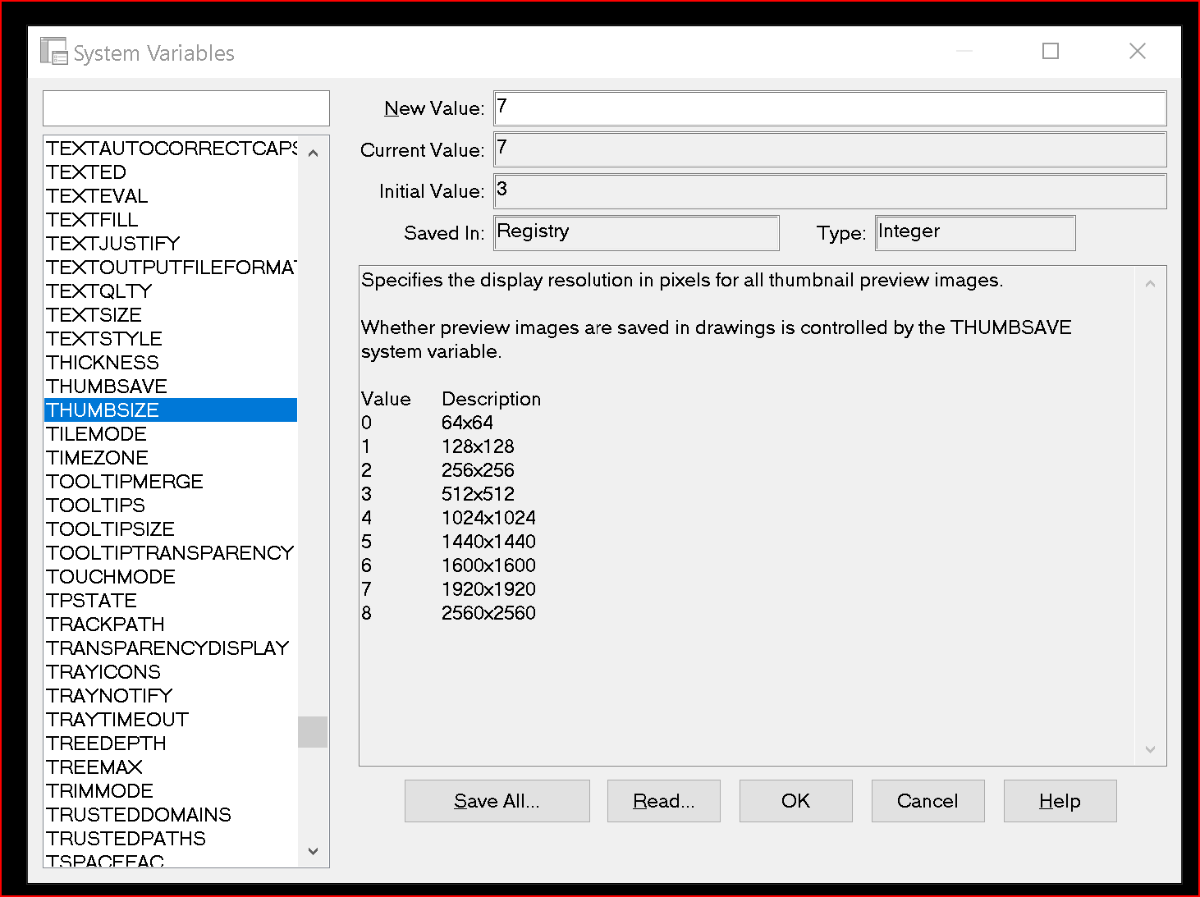Image resolution: width=1200 pixels, height=897 pixels.
Task: Choose TRANSPARENCYDISPLAY from the list
Action: [x=170, y=648]
